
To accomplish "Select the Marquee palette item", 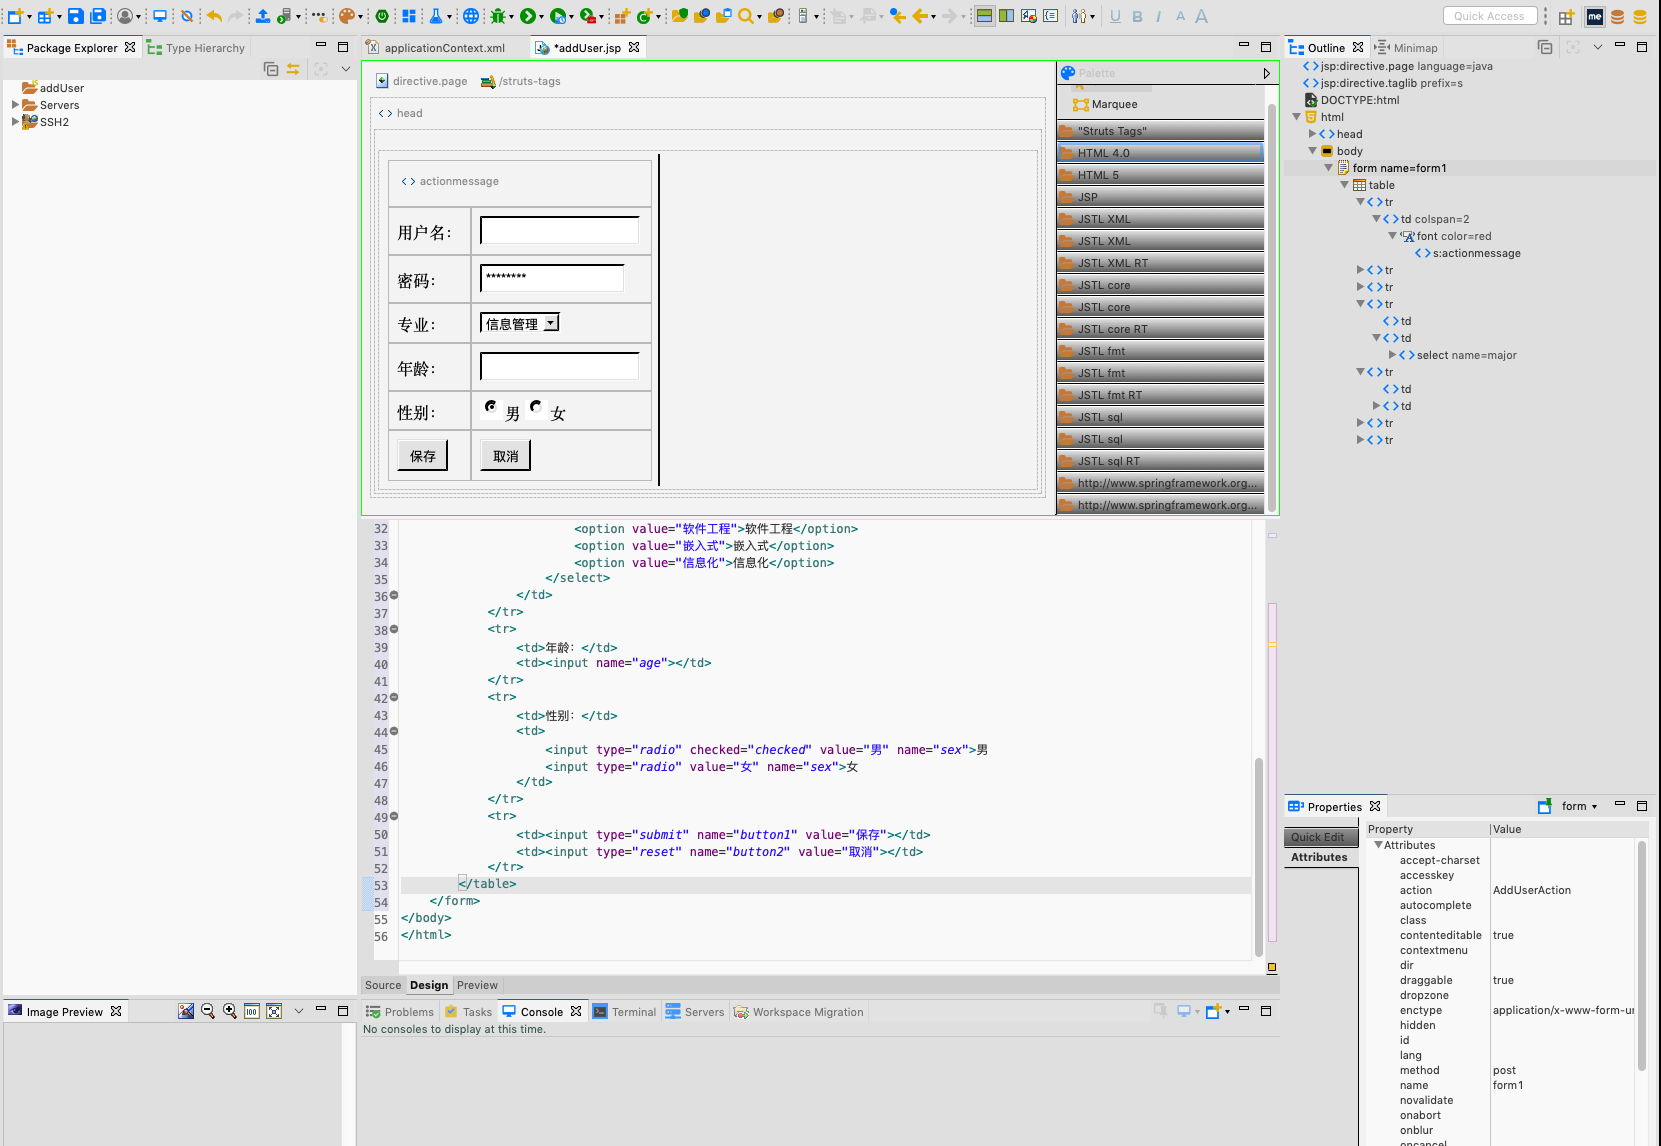I will coord(1105,104).
